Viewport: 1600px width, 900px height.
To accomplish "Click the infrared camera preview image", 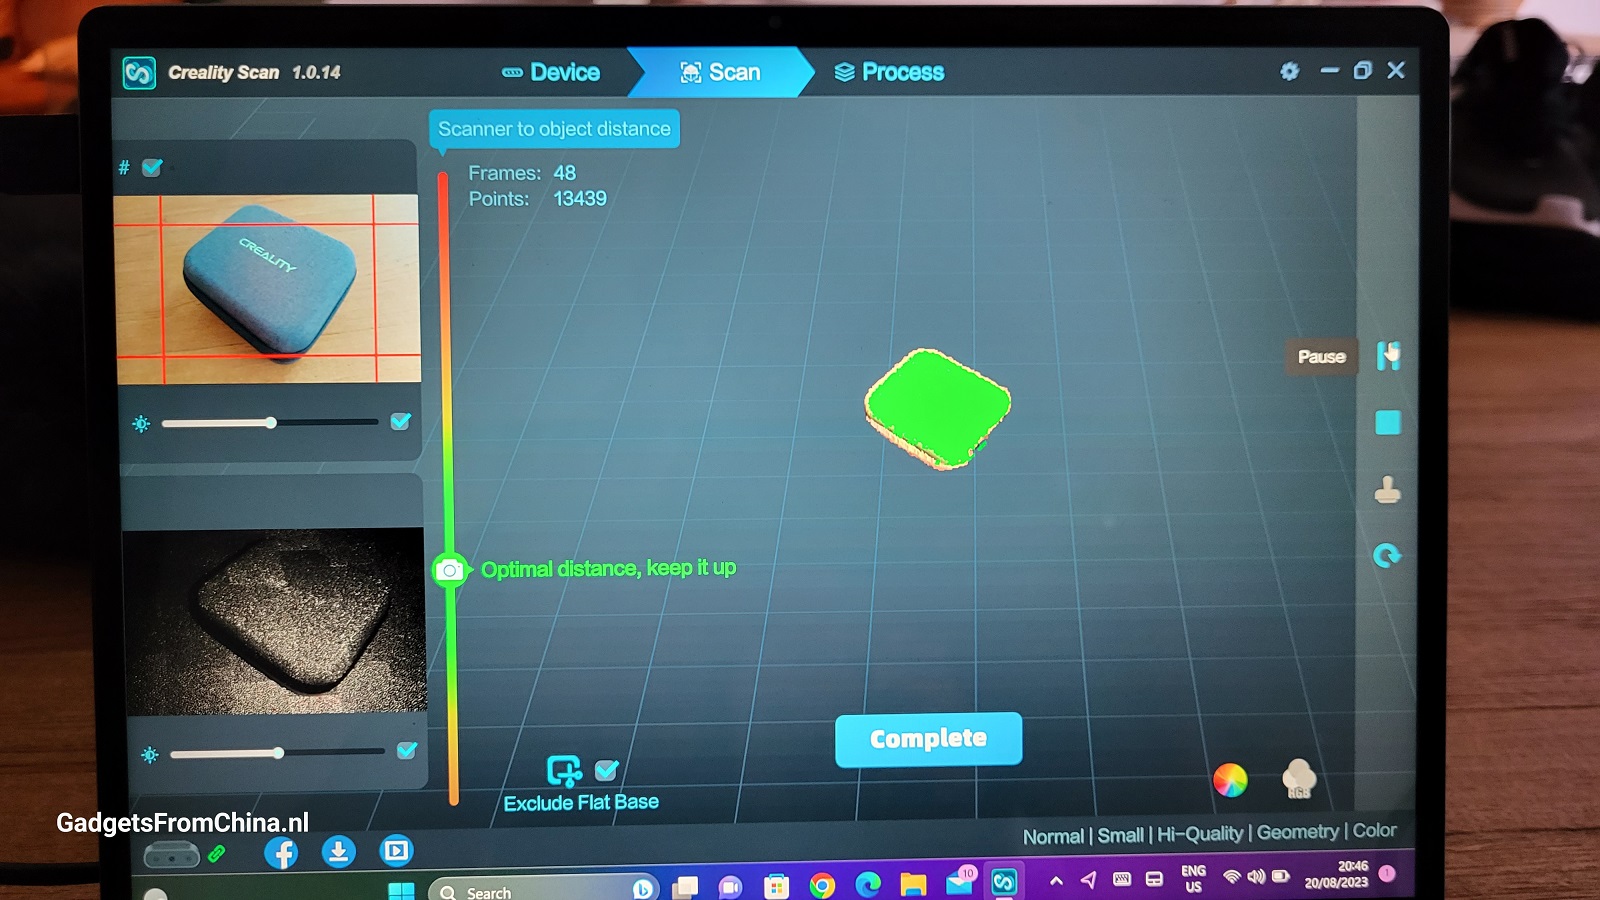I will (274, 621).
